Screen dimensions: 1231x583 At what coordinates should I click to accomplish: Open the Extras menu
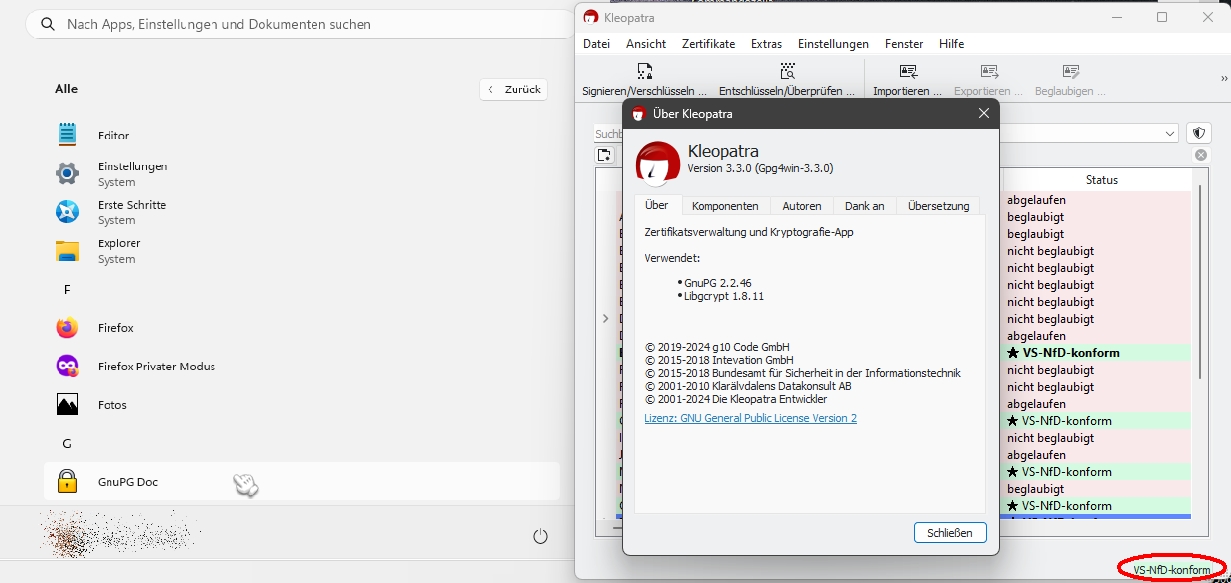tap(767, 44)
